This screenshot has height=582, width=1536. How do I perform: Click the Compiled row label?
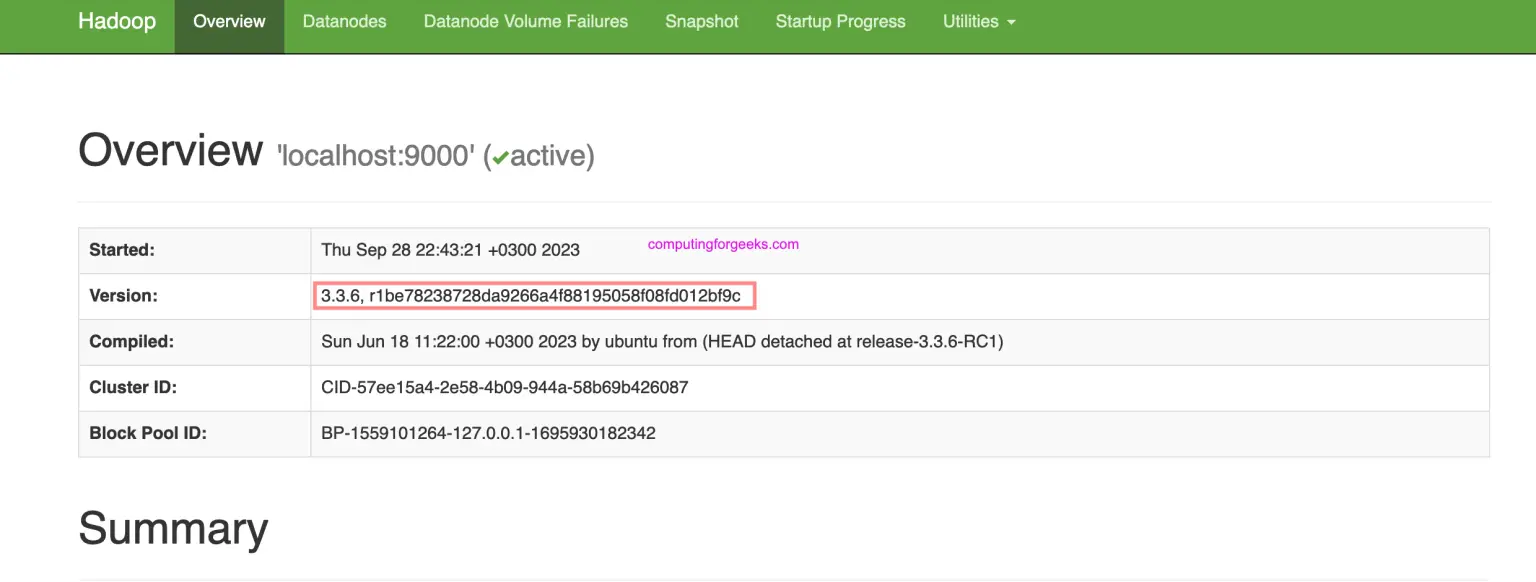(x=131, y=341)
